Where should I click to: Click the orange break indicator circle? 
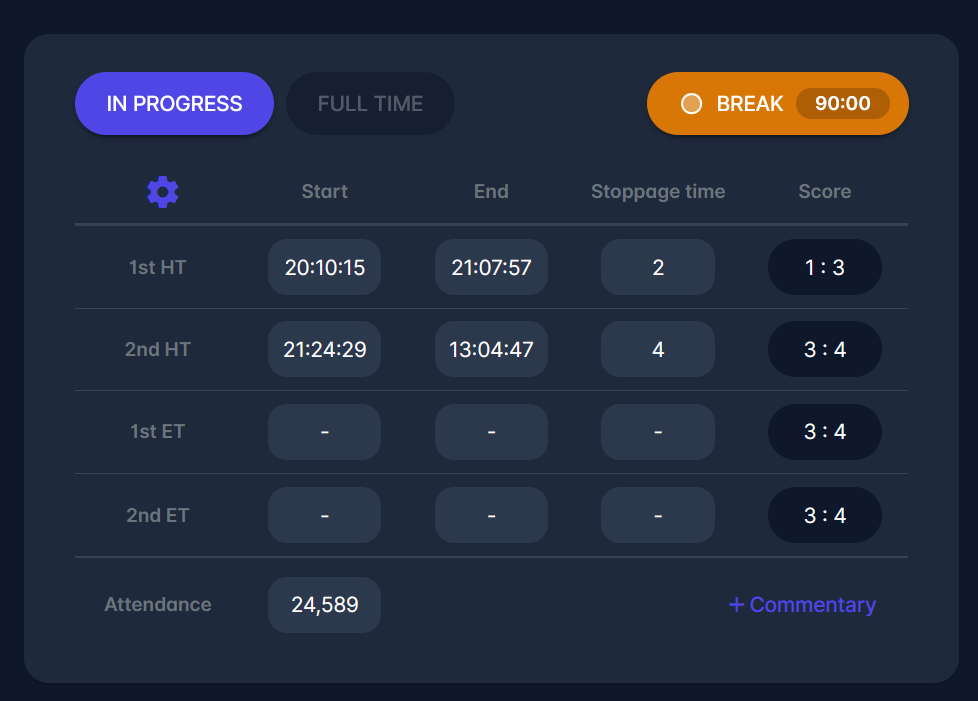(x=691, y=104)
